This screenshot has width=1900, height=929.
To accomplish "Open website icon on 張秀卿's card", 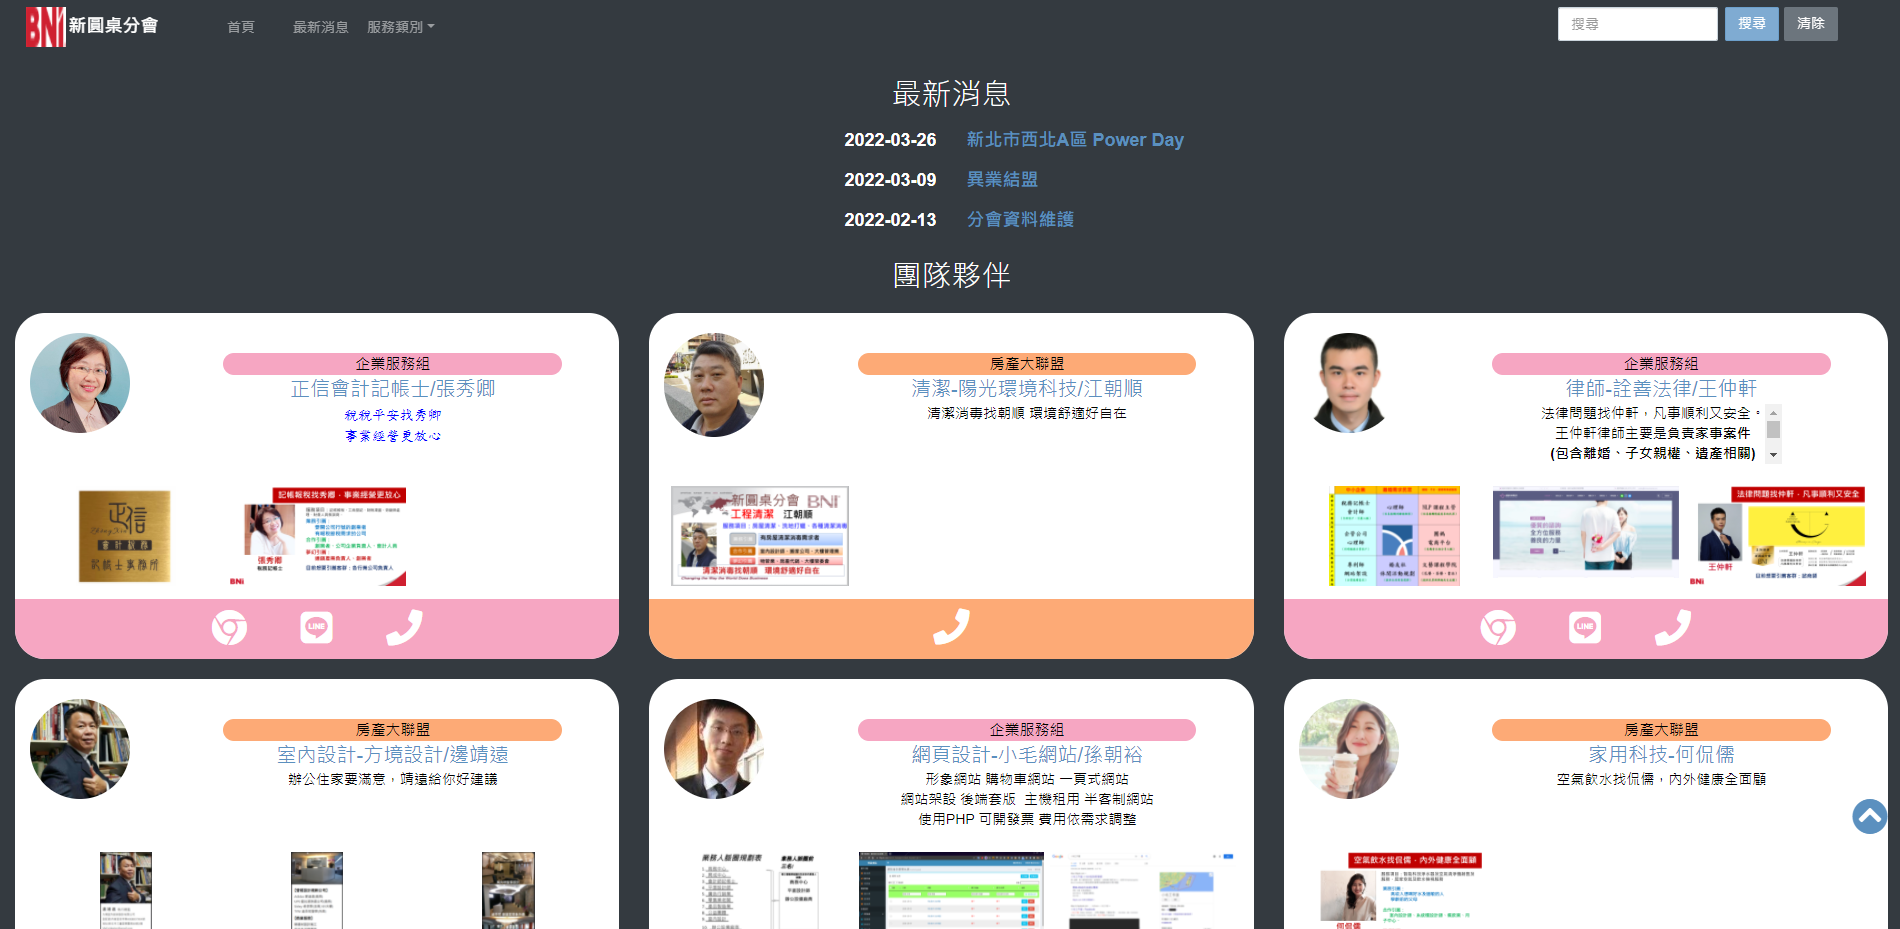I will (229, 628).
